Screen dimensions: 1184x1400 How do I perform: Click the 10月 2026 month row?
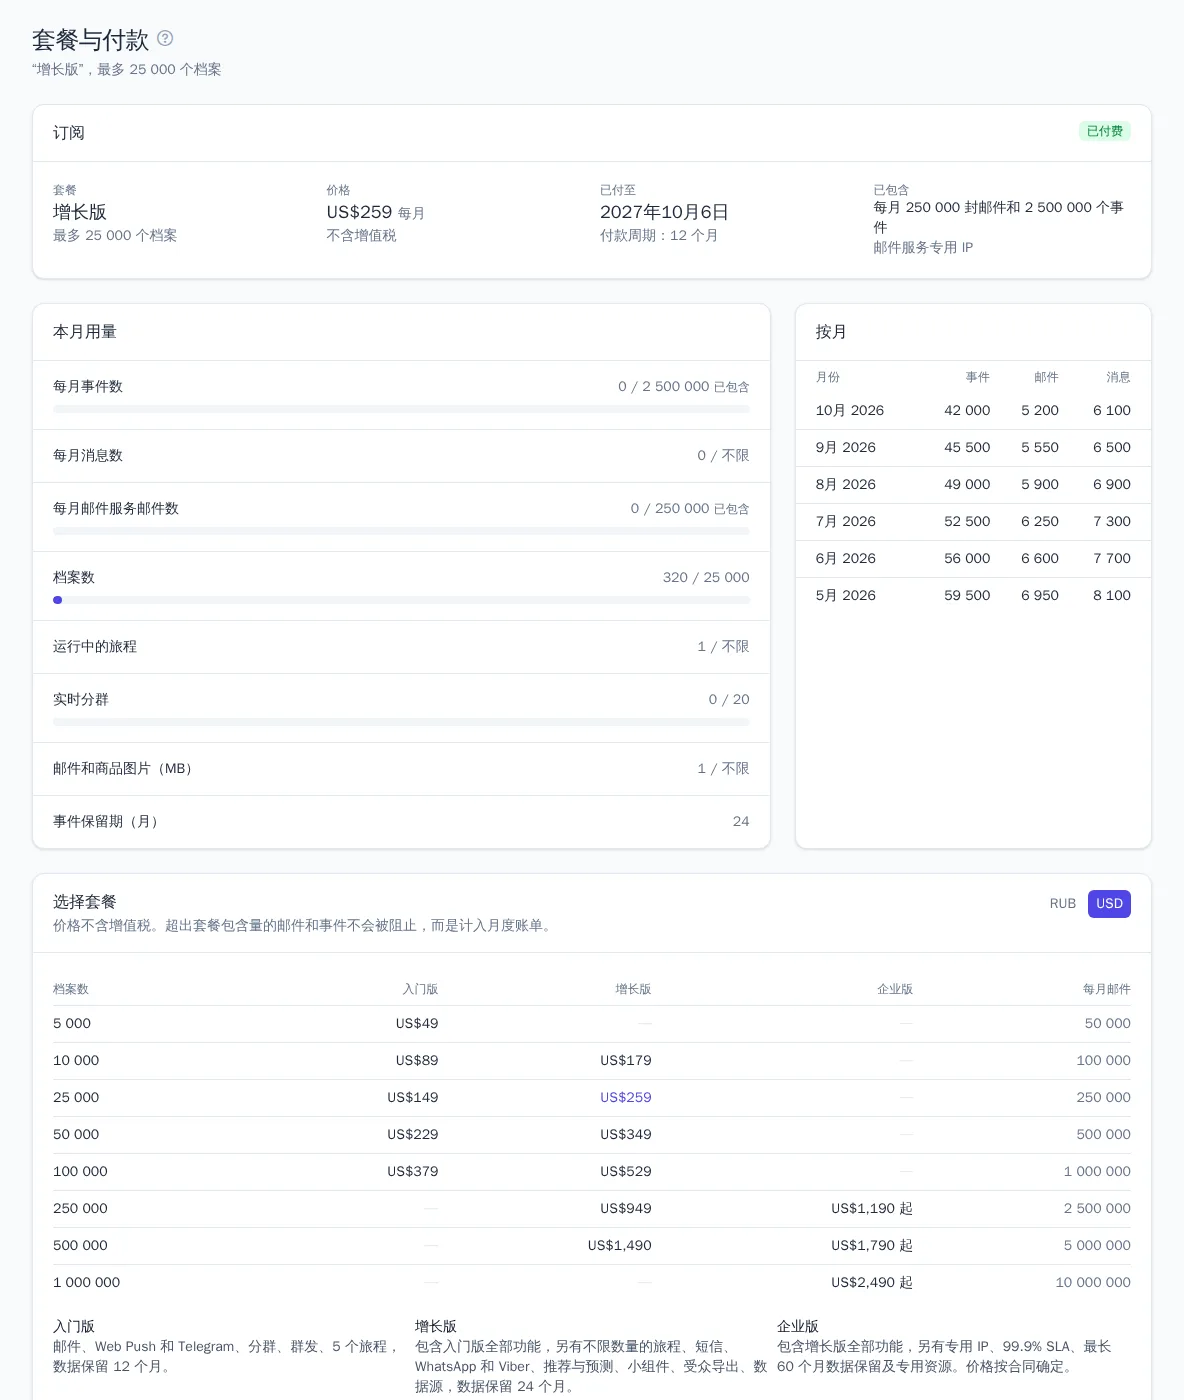[x=973, y=410]
